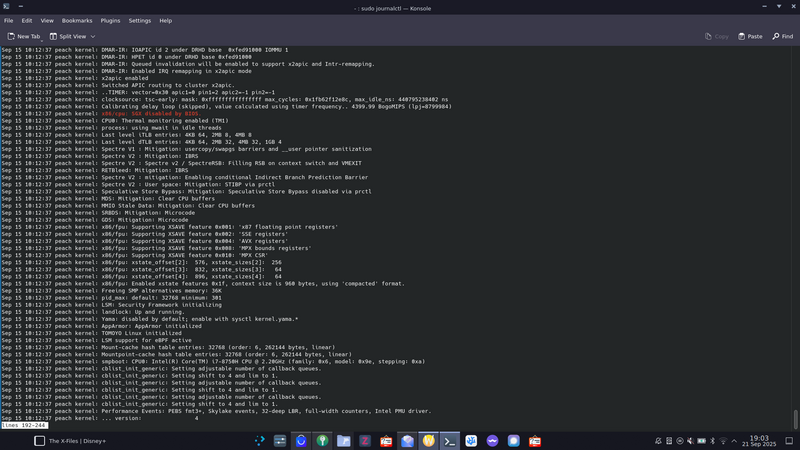The image size is (800, 450).
Task: Open the white-blue creature app icon
Action: click(x=471, y=441)
